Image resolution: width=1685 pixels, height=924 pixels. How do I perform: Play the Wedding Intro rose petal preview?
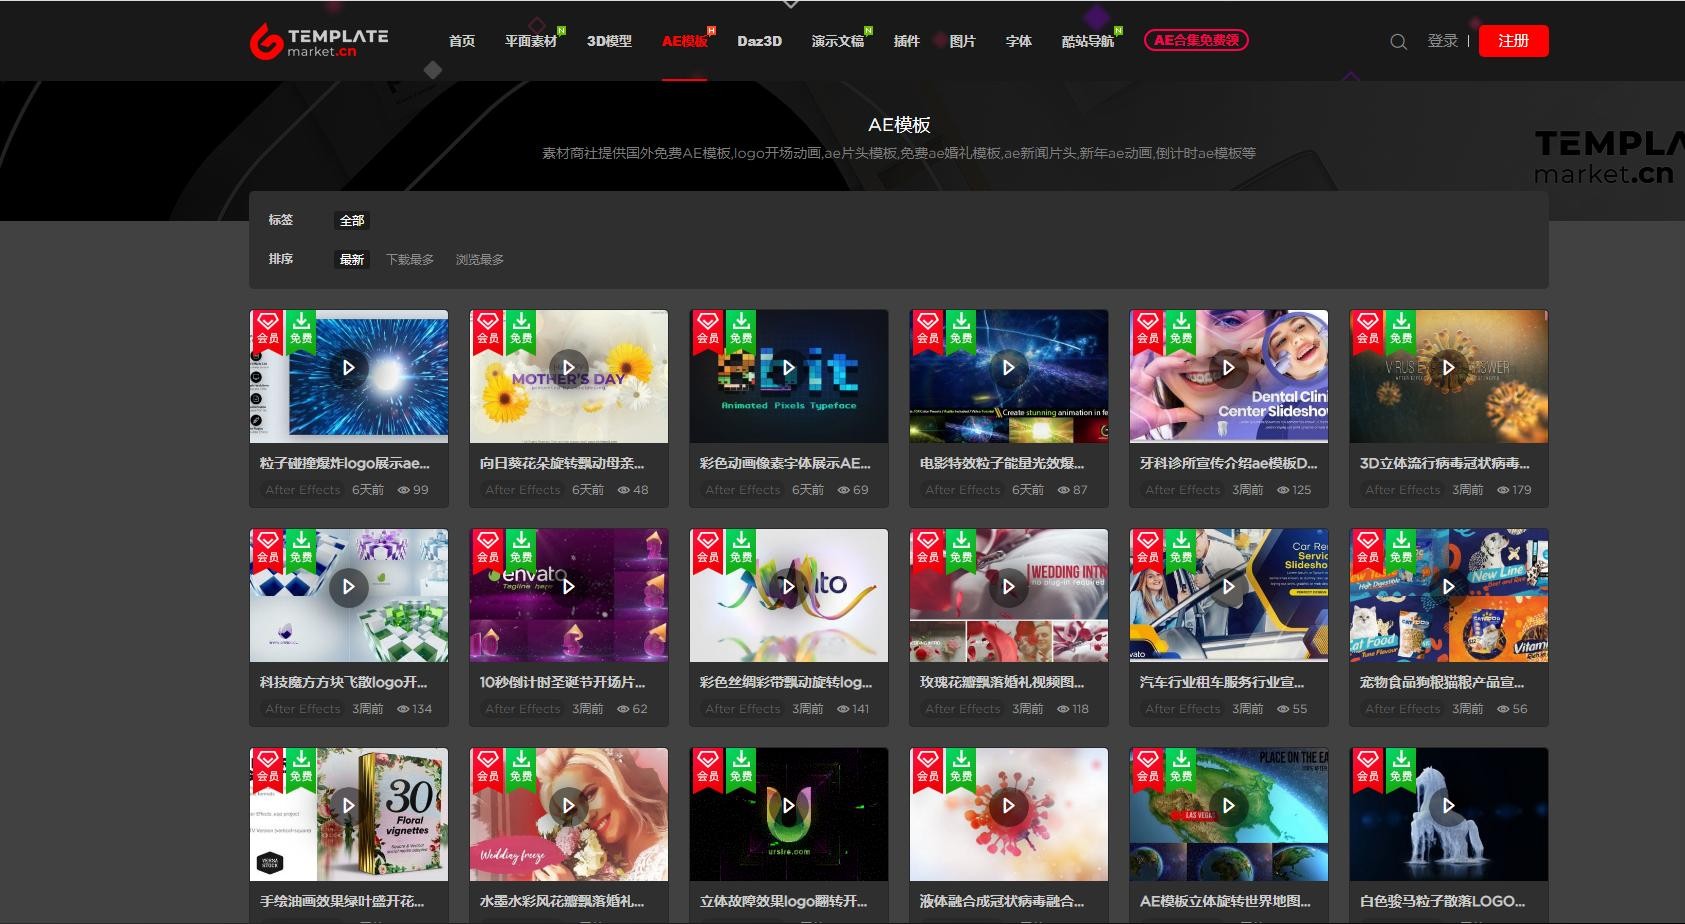tap(1008, 587)
